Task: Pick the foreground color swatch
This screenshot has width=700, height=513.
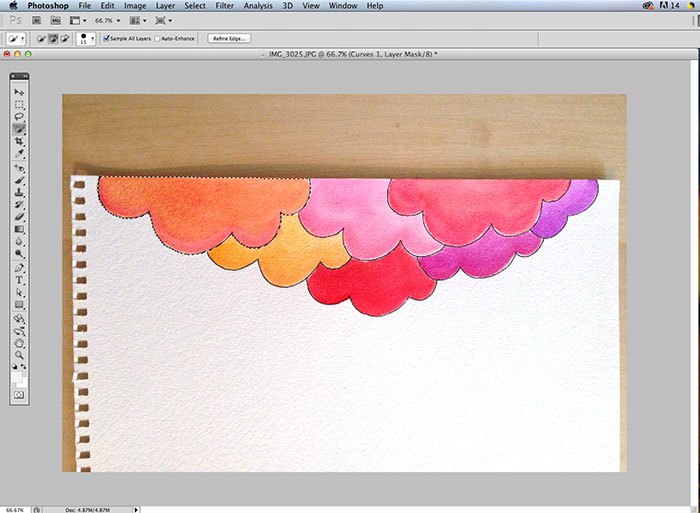Action: click(x=17, y=377)
